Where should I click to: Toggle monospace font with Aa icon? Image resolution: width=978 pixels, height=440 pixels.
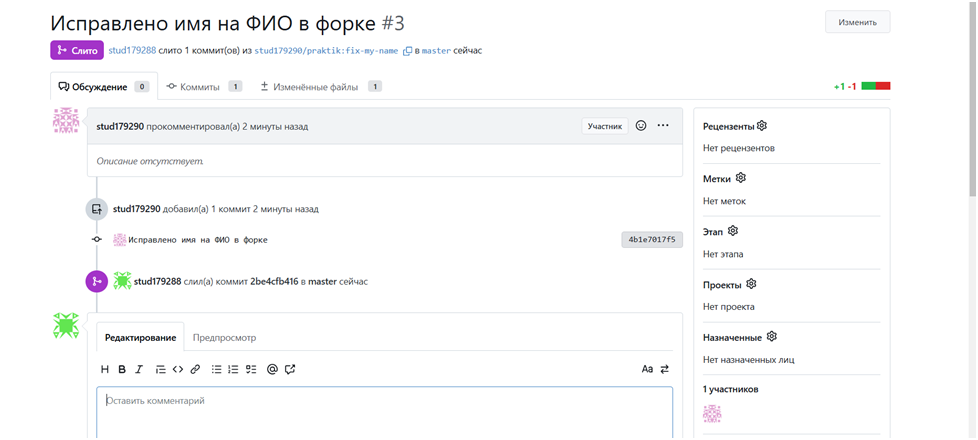tap(646, 369)
